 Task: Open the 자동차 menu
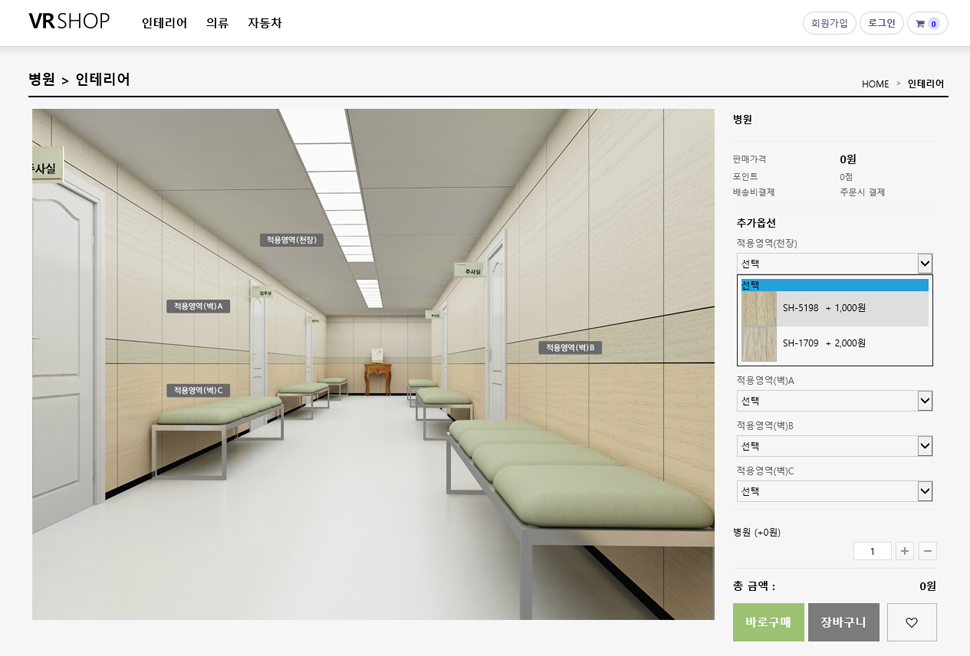pyautogui.click(x=265, y=23)
